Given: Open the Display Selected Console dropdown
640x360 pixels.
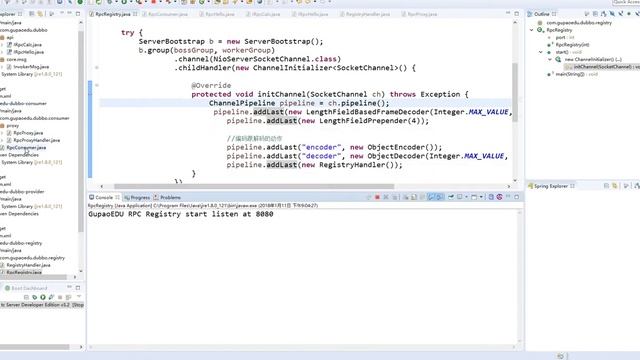Looking at the screenshot, I should (467, 197).
